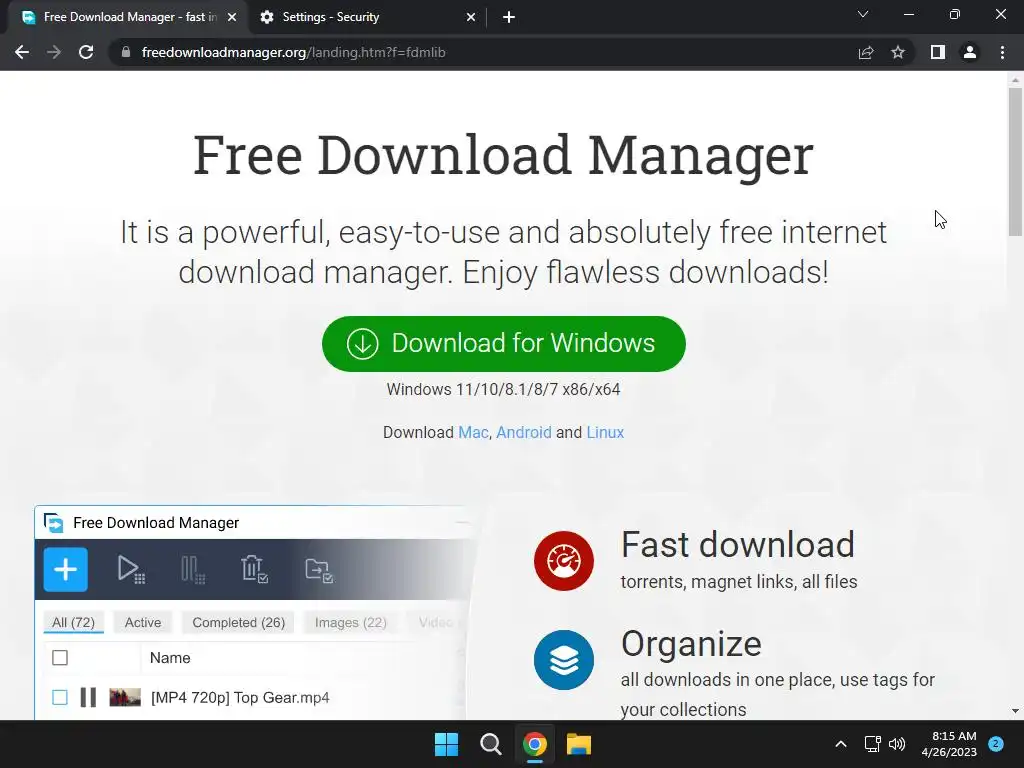
Task: Click the browser forward arrow
Action: (x=54, y=52)
